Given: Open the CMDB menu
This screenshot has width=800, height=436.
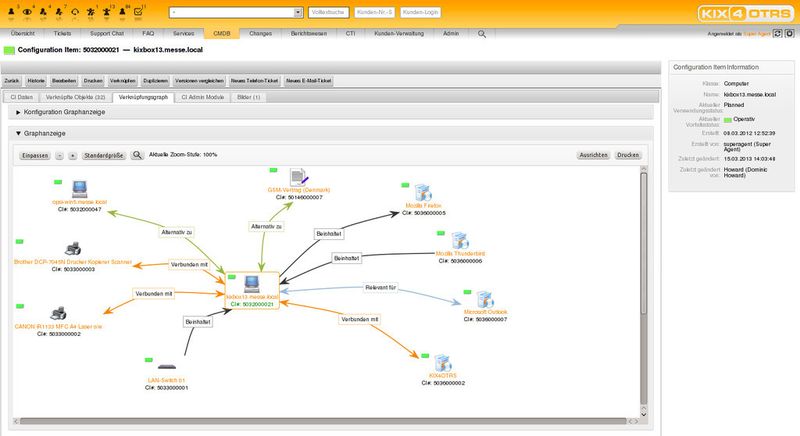Looking at the screenshot, I should point(221,34).
